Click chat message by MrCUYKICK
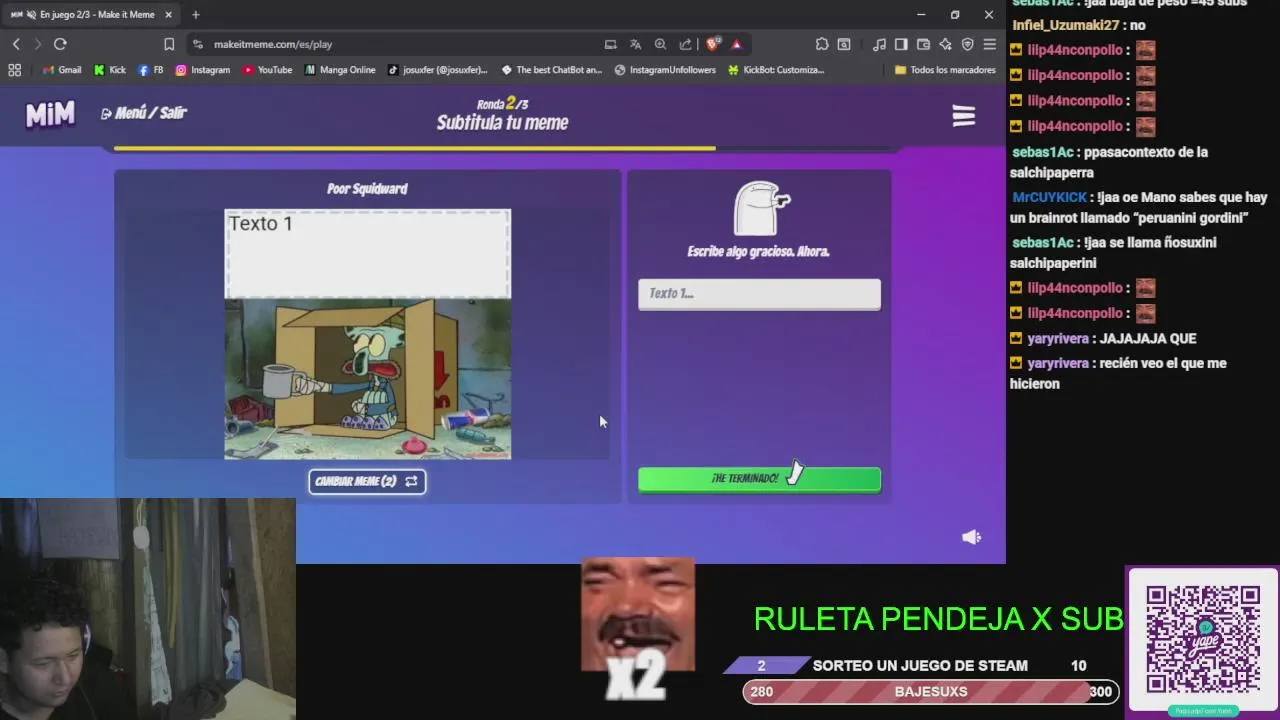Image resolution: width=1280 pixels, height=720 pixels. click(1139, 207)
